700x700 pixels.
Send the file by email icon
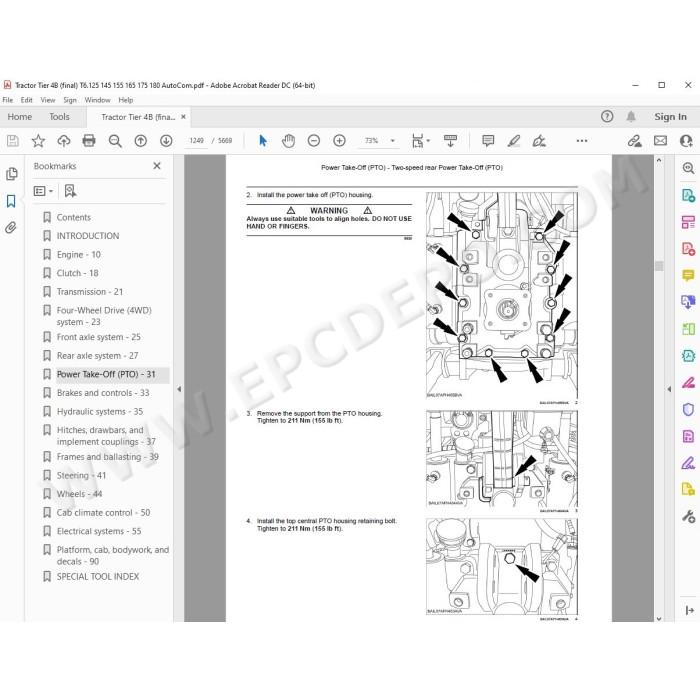pos(660,141)
